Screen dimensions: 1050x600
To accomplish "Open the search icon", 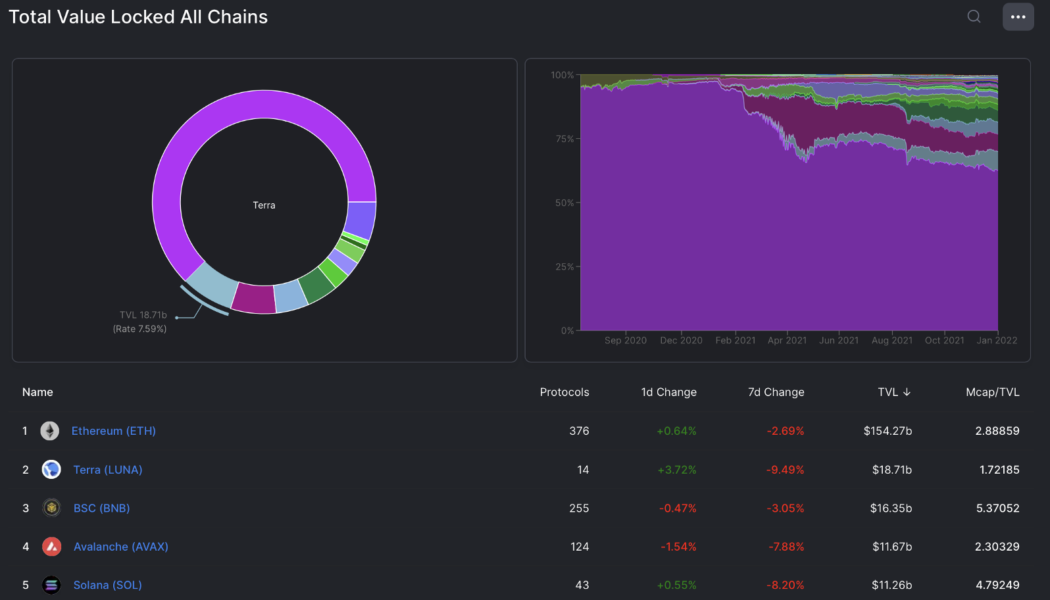I will 973,16.
